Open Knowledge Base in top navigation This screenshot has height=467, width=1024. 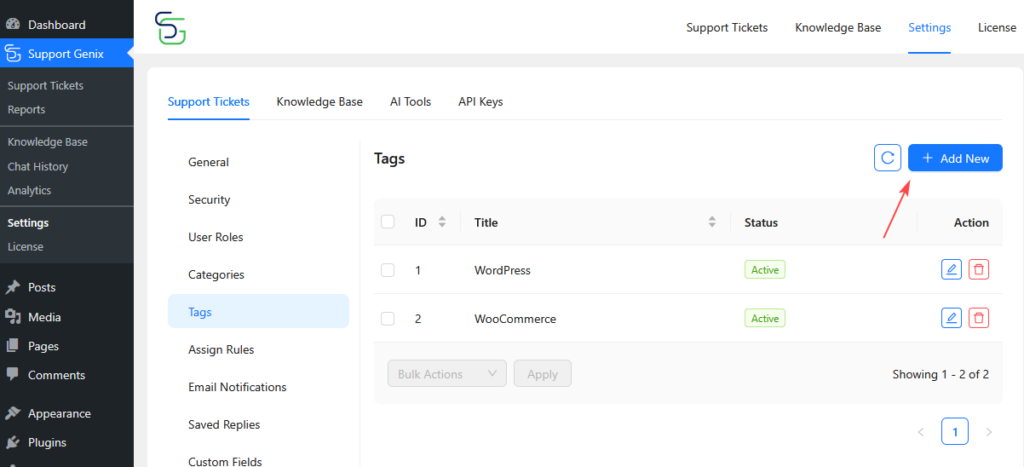838,27
